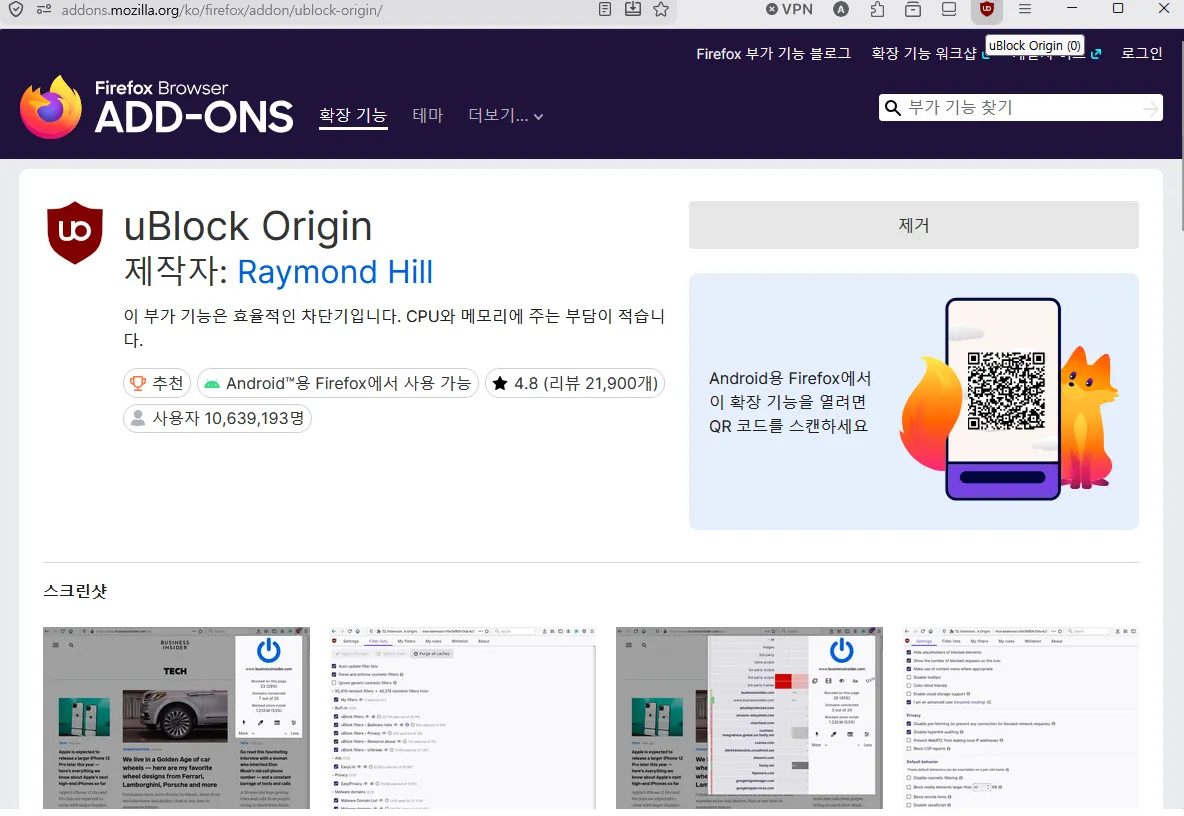
Task: Open author link 'Raymond Hill'
Action: click(x=335, y=273)
